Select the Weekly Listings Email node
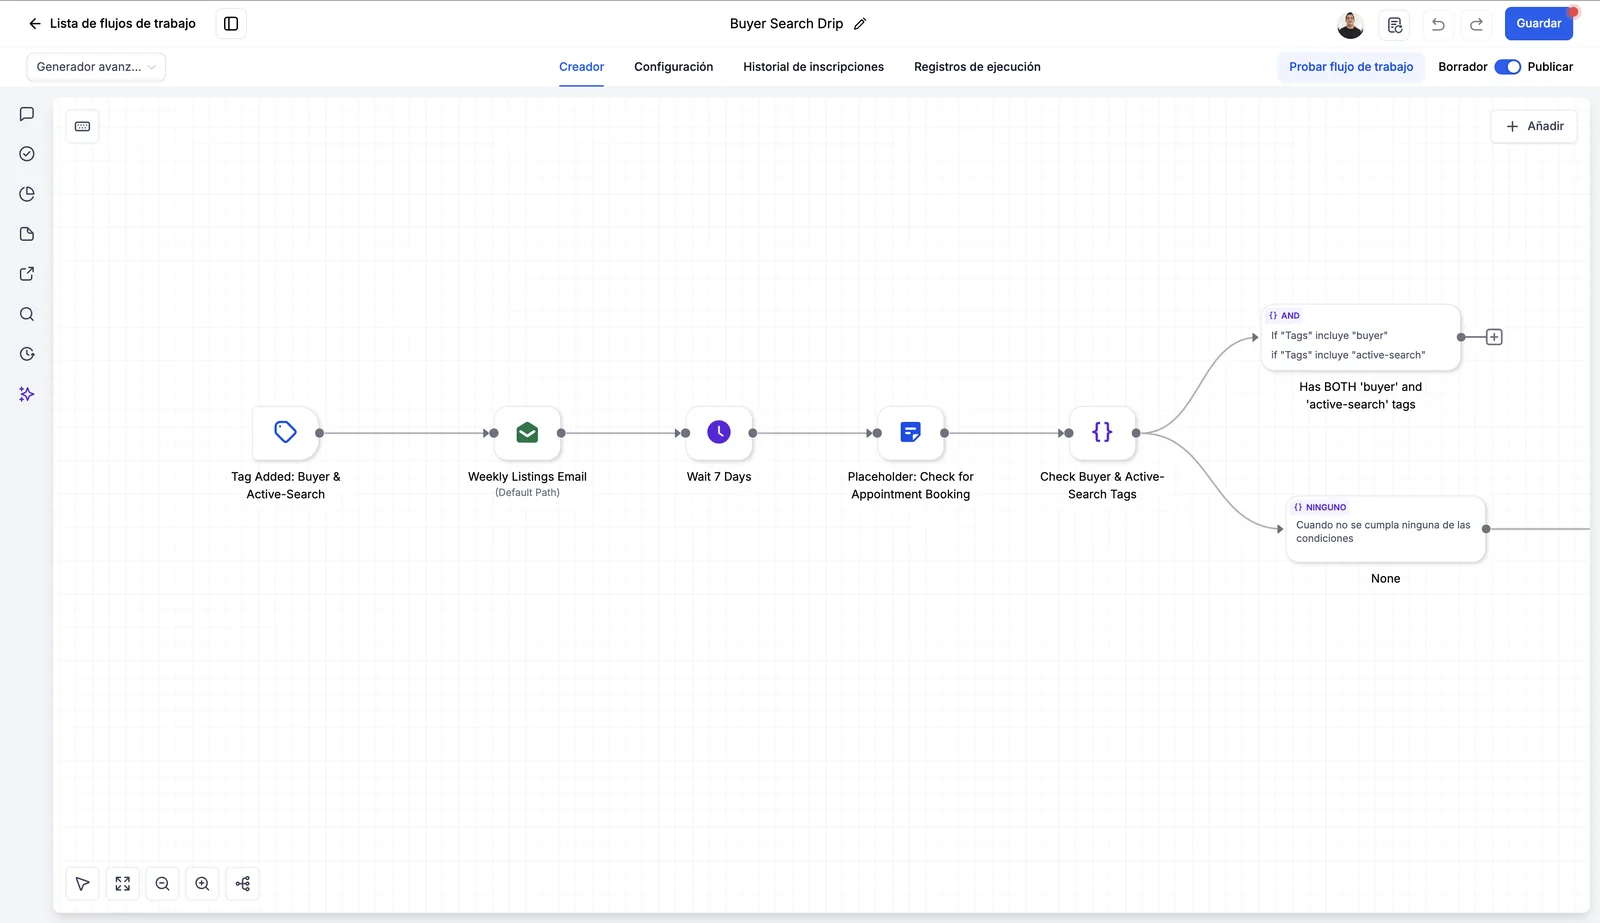The height and width of the screenshot is (923, 1600). [x=527, y=432]
